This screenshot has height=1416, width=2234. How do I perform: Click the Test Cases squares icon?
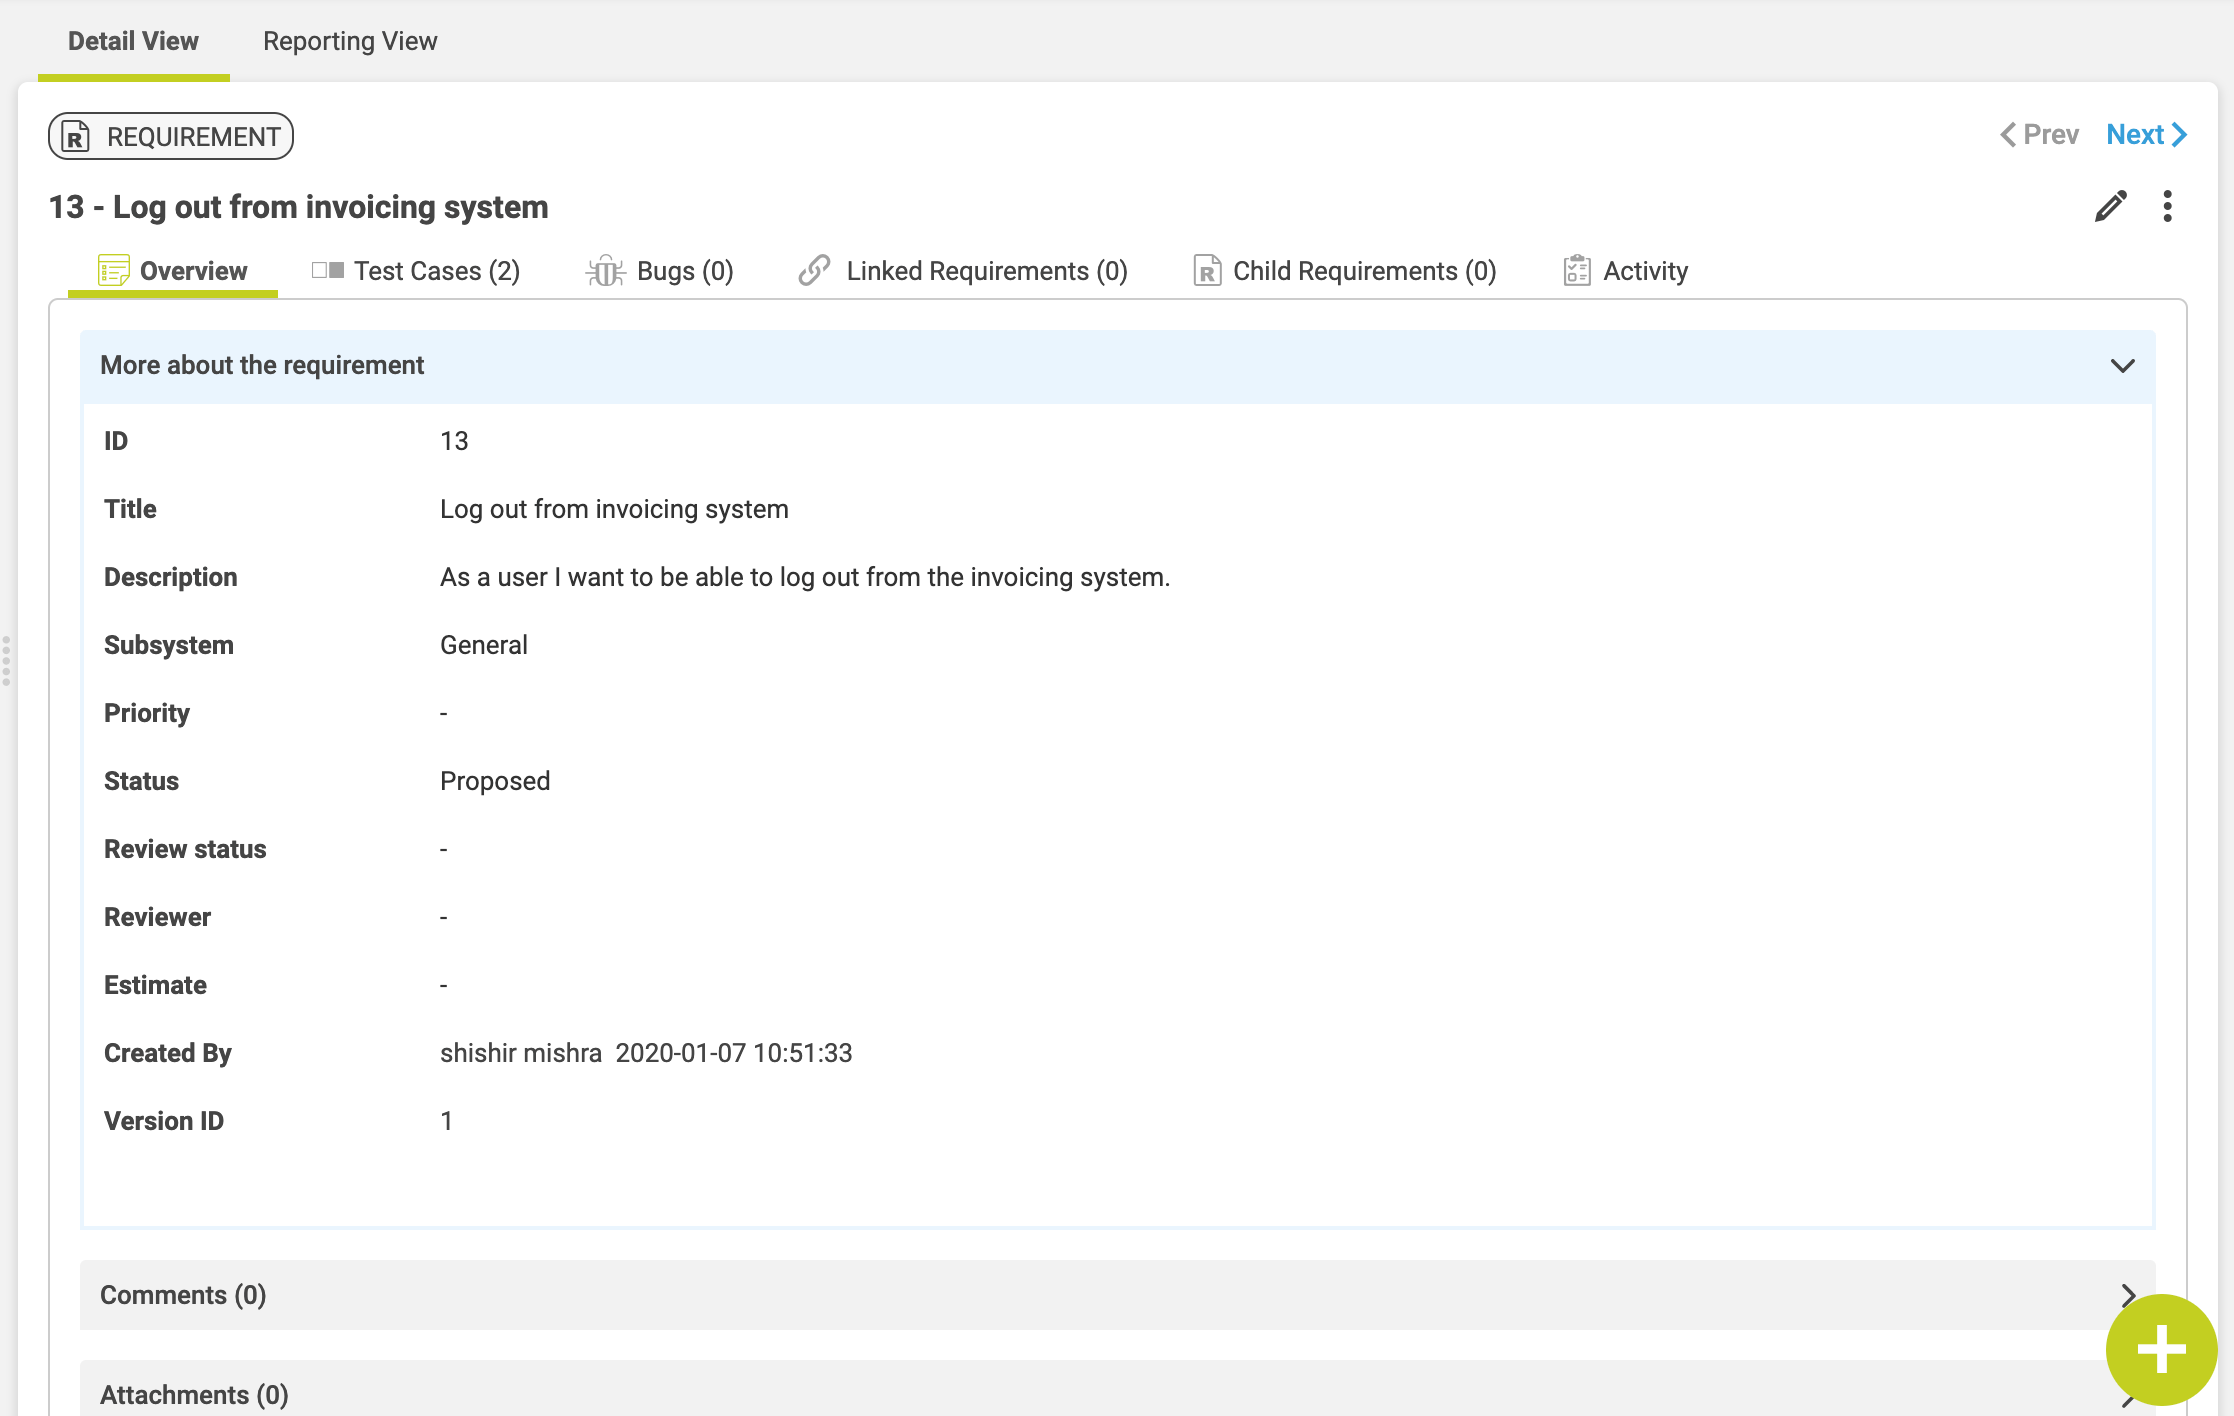328,270
